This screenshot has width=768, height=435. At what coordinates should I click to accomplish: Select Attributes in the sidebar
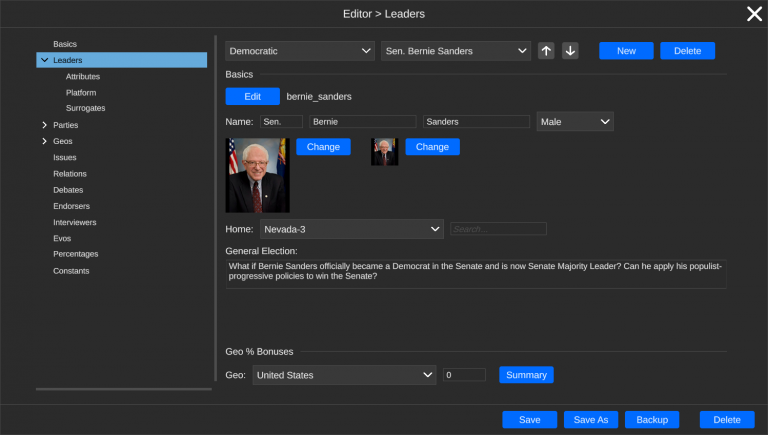(x=83, y=77)
